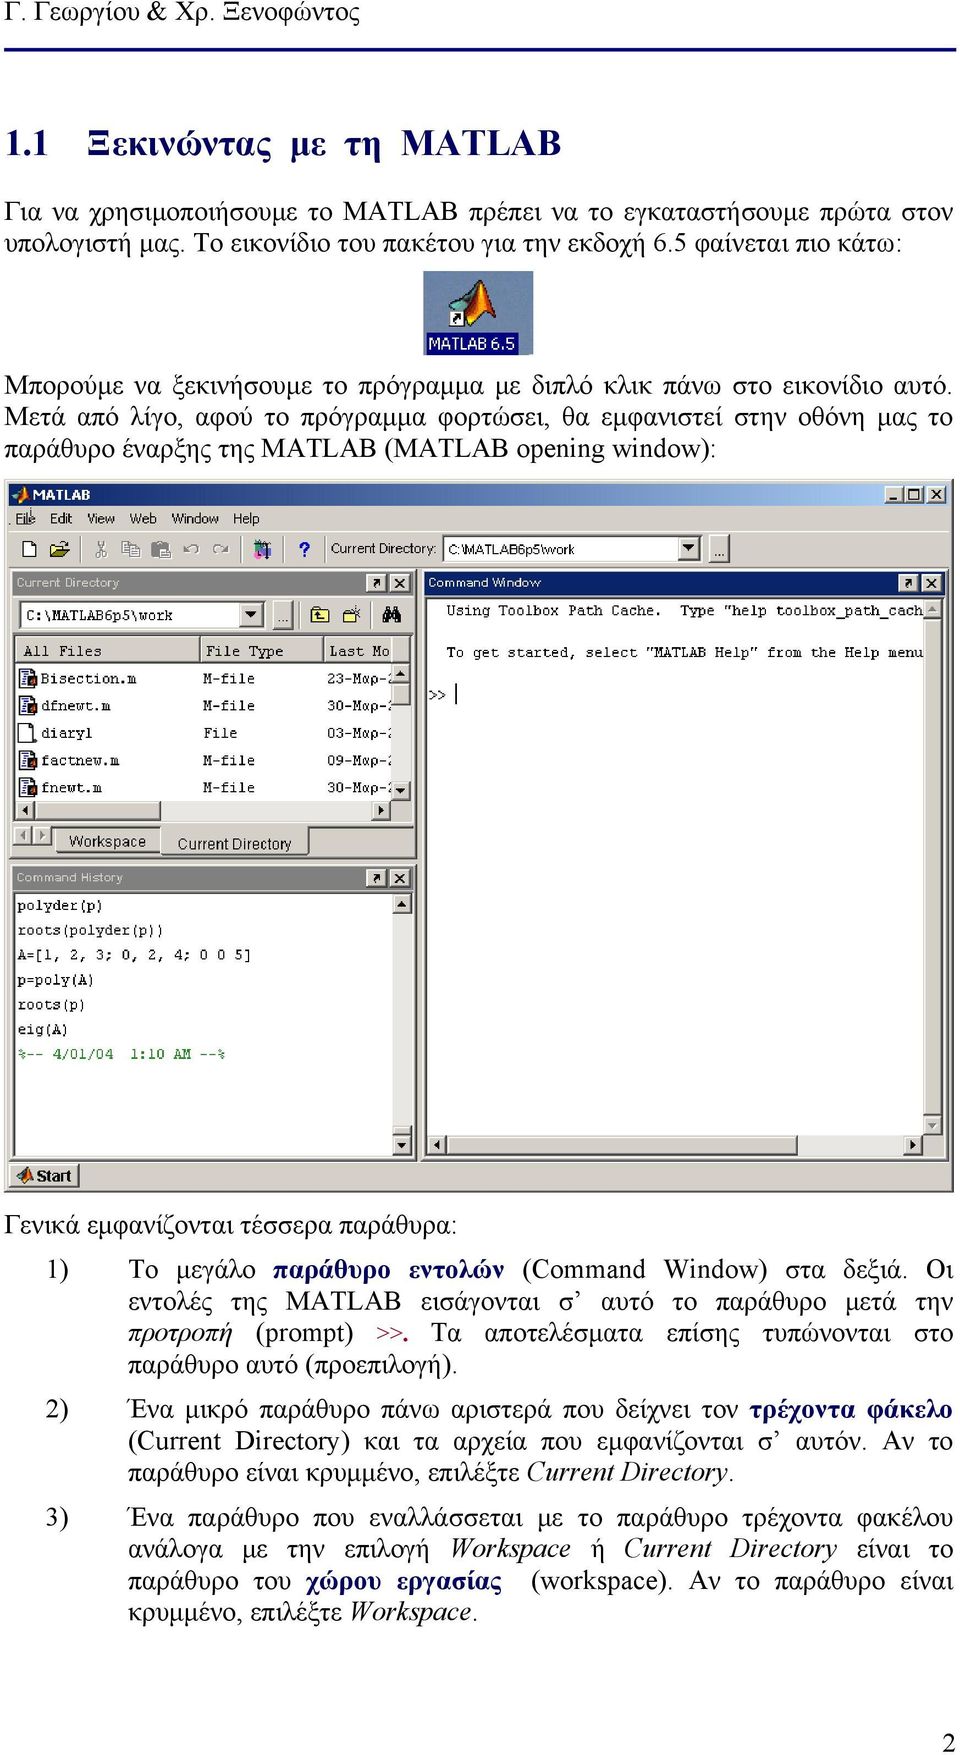Click the All Files column header
This screenshot has height=1755, width=960.
click(107, 650)
